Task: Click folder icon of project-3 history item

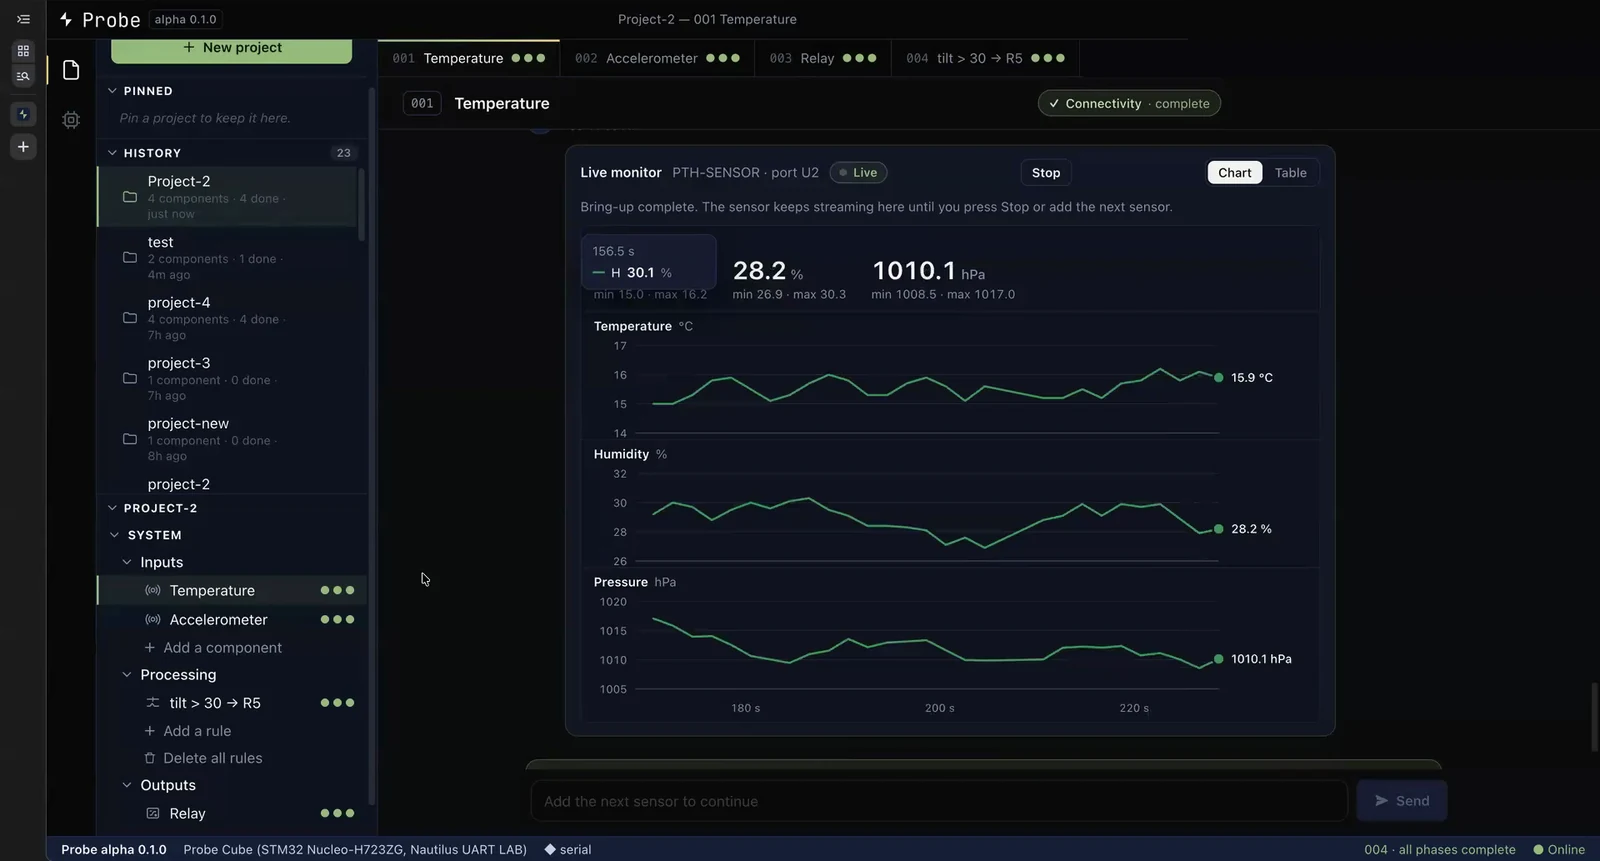Action: point(130,378)
